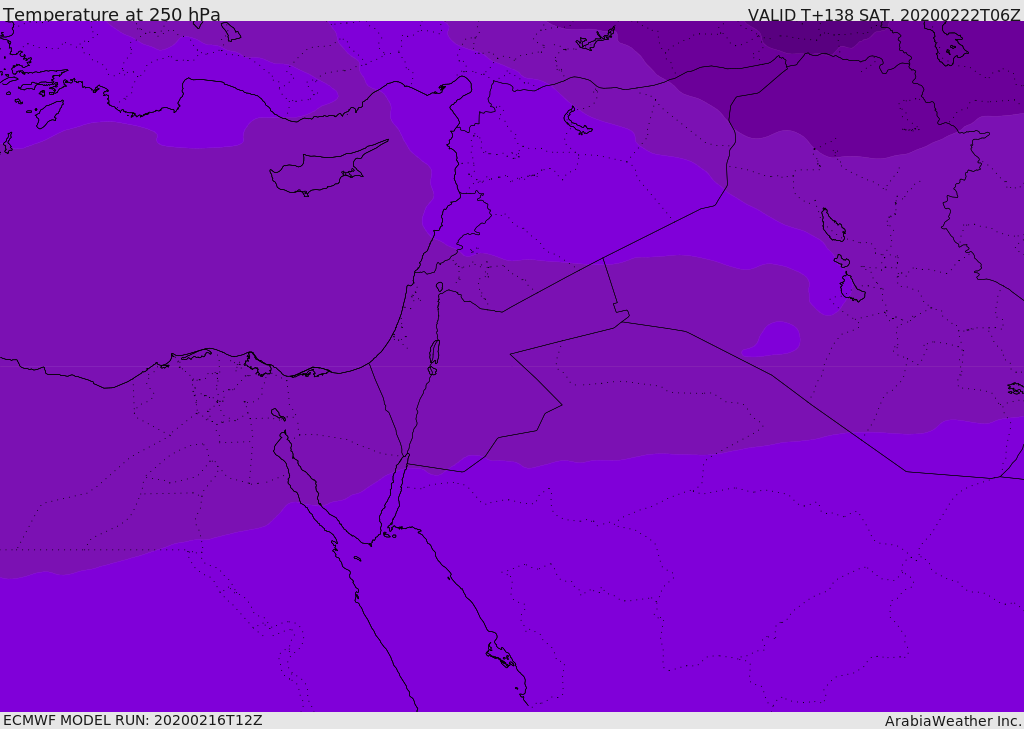Click the 'ECMWF MODEL RUN: 20200216T12Z' footer text
The image size is (1024, 729).
pyautogui.click(x=133, y=720)
